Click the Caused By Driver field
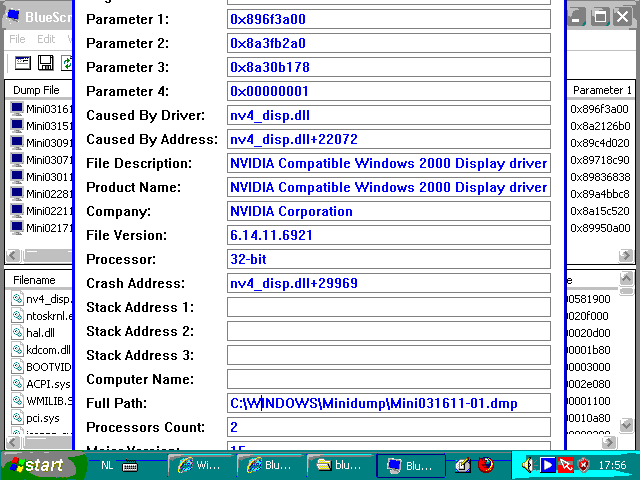The height and width of the screenshot is (480, 640). pyautogui.click(x=389, y=115)
